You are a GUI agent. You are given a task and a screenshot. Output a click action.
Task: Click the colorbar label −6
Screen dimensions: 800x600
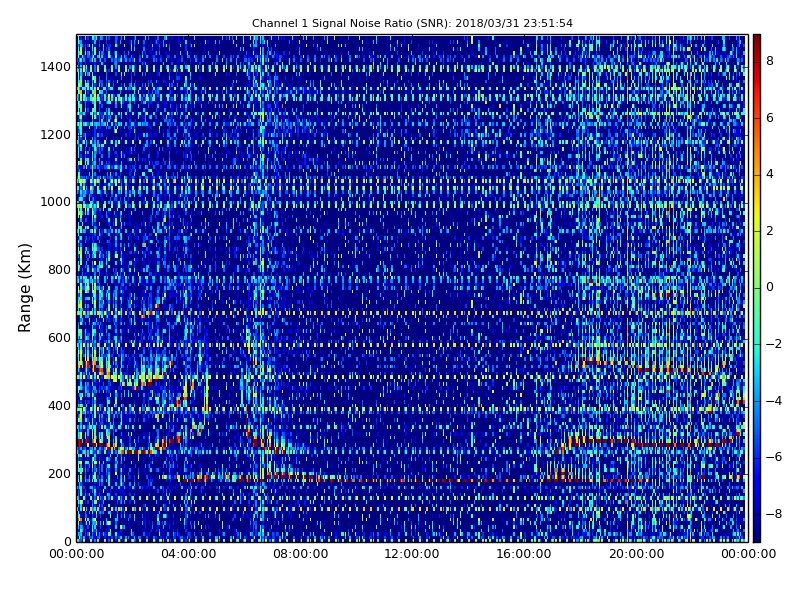click(x=774, y=457)
